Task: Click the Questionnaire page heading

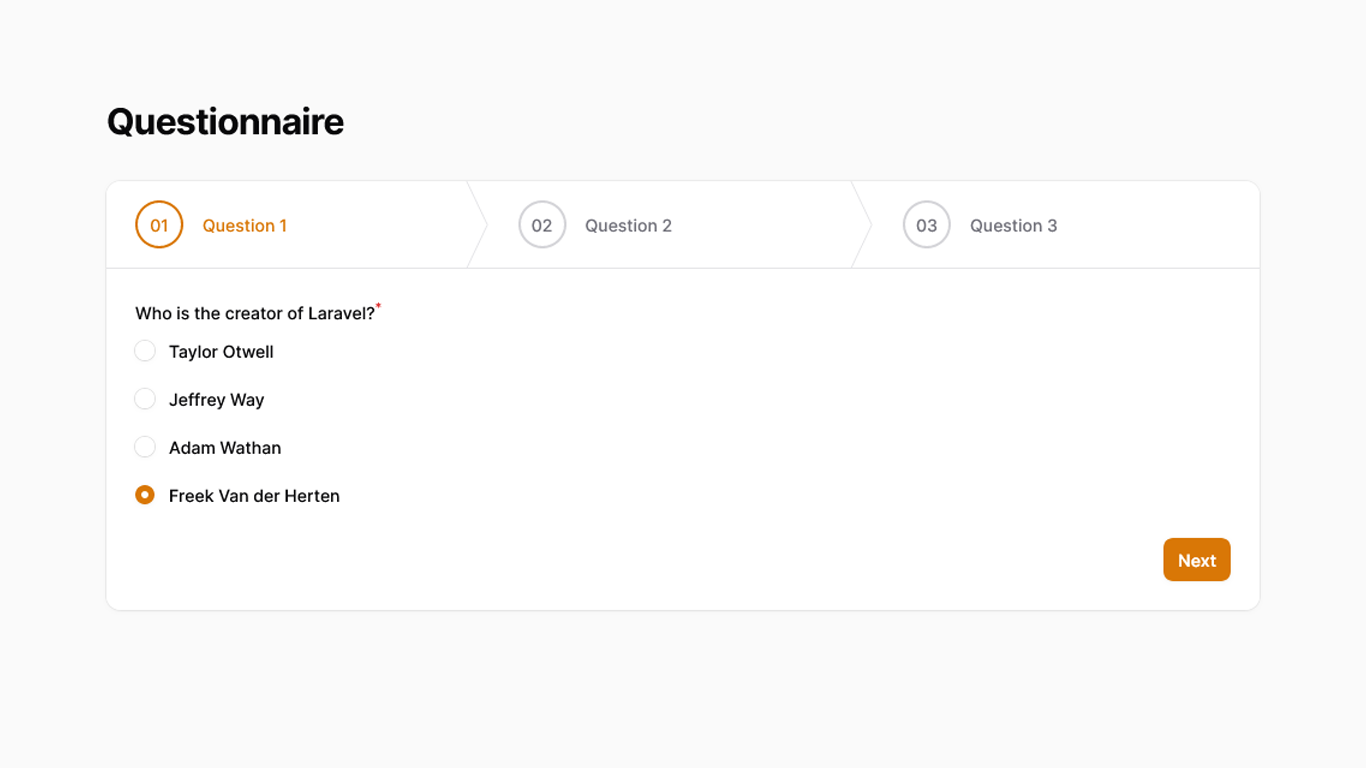Action: pyautogui.click(x=225, y=122)
